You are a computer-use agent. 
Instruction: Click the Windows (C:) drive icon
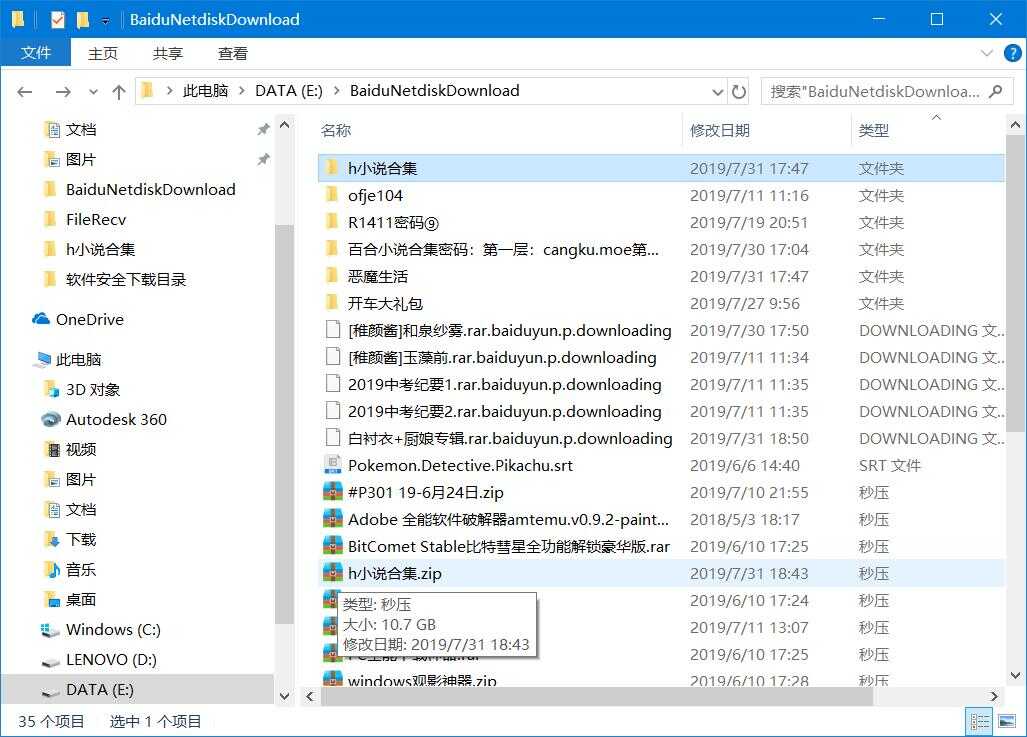click(50, 630)
